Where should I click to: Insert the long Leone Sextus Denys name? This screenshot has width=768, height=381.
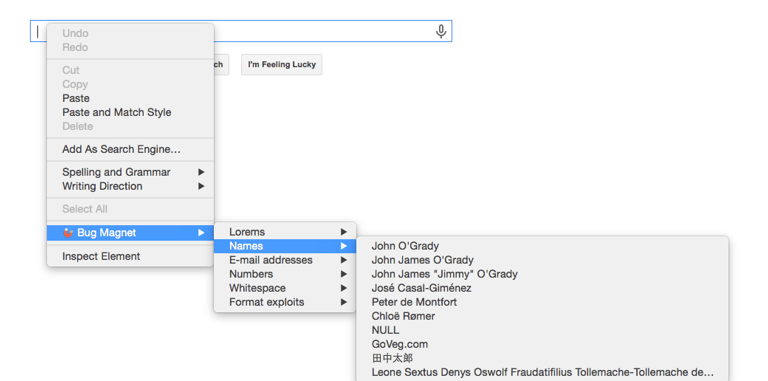(542, 372)
